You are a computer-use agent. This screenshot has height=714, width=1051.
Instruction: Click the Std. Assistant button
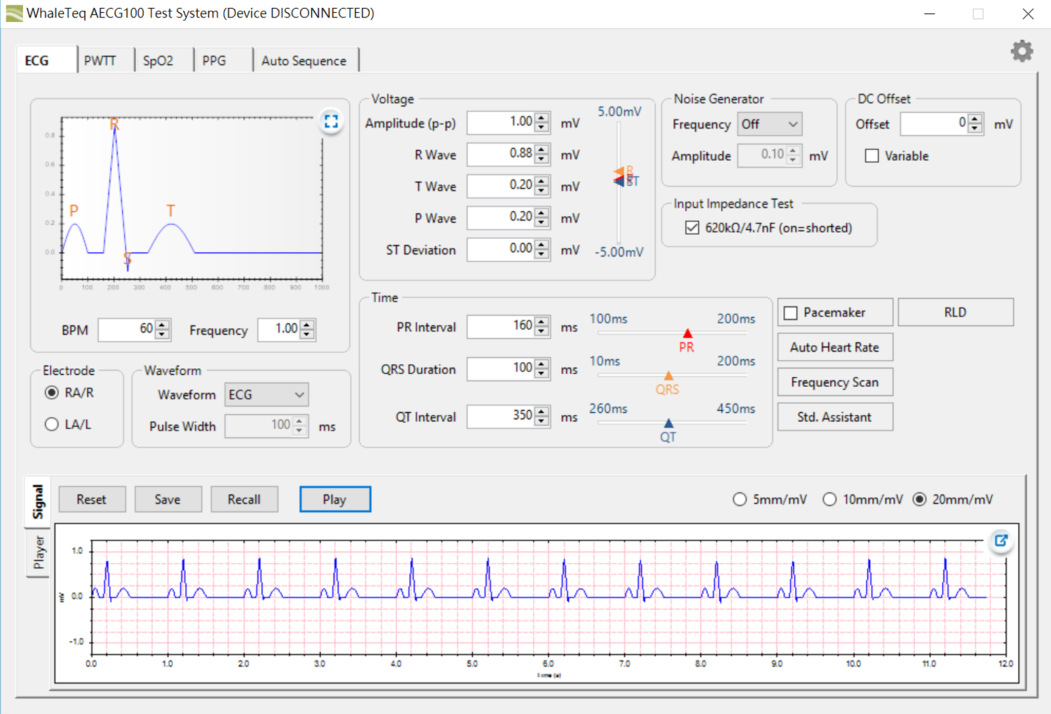pos(834,416)
